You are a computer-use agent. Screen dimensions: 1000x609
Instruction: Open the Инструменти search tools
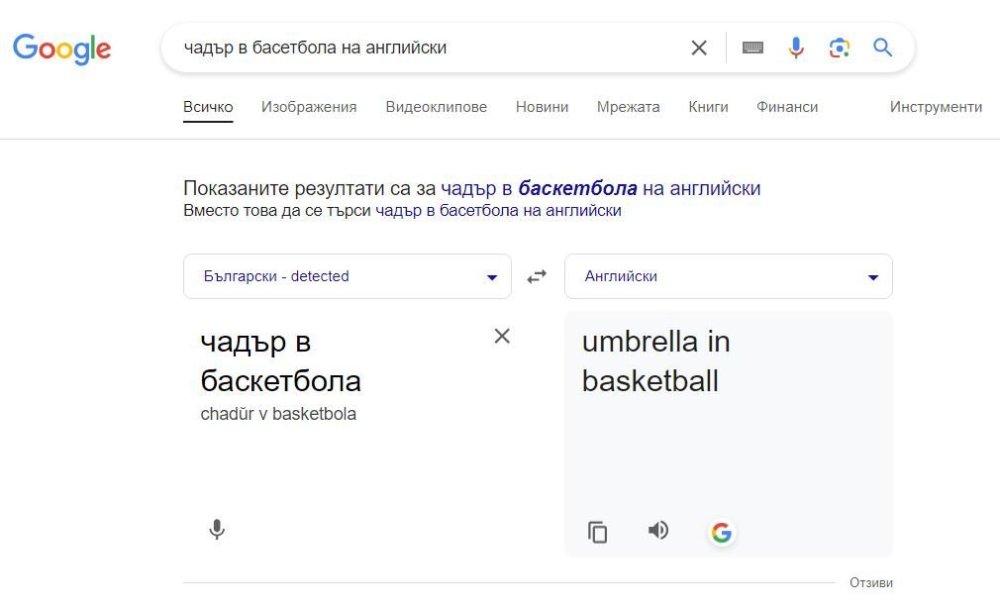(x=936, y=107)
